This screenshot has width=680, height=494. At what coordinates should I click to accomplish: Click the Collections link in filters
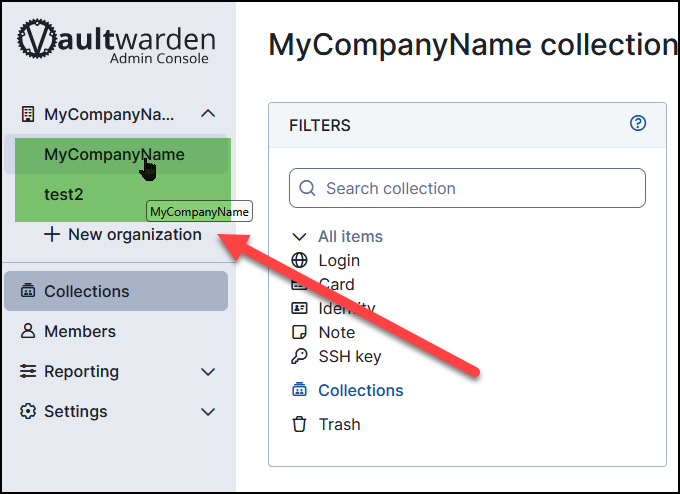coord(360,390)
